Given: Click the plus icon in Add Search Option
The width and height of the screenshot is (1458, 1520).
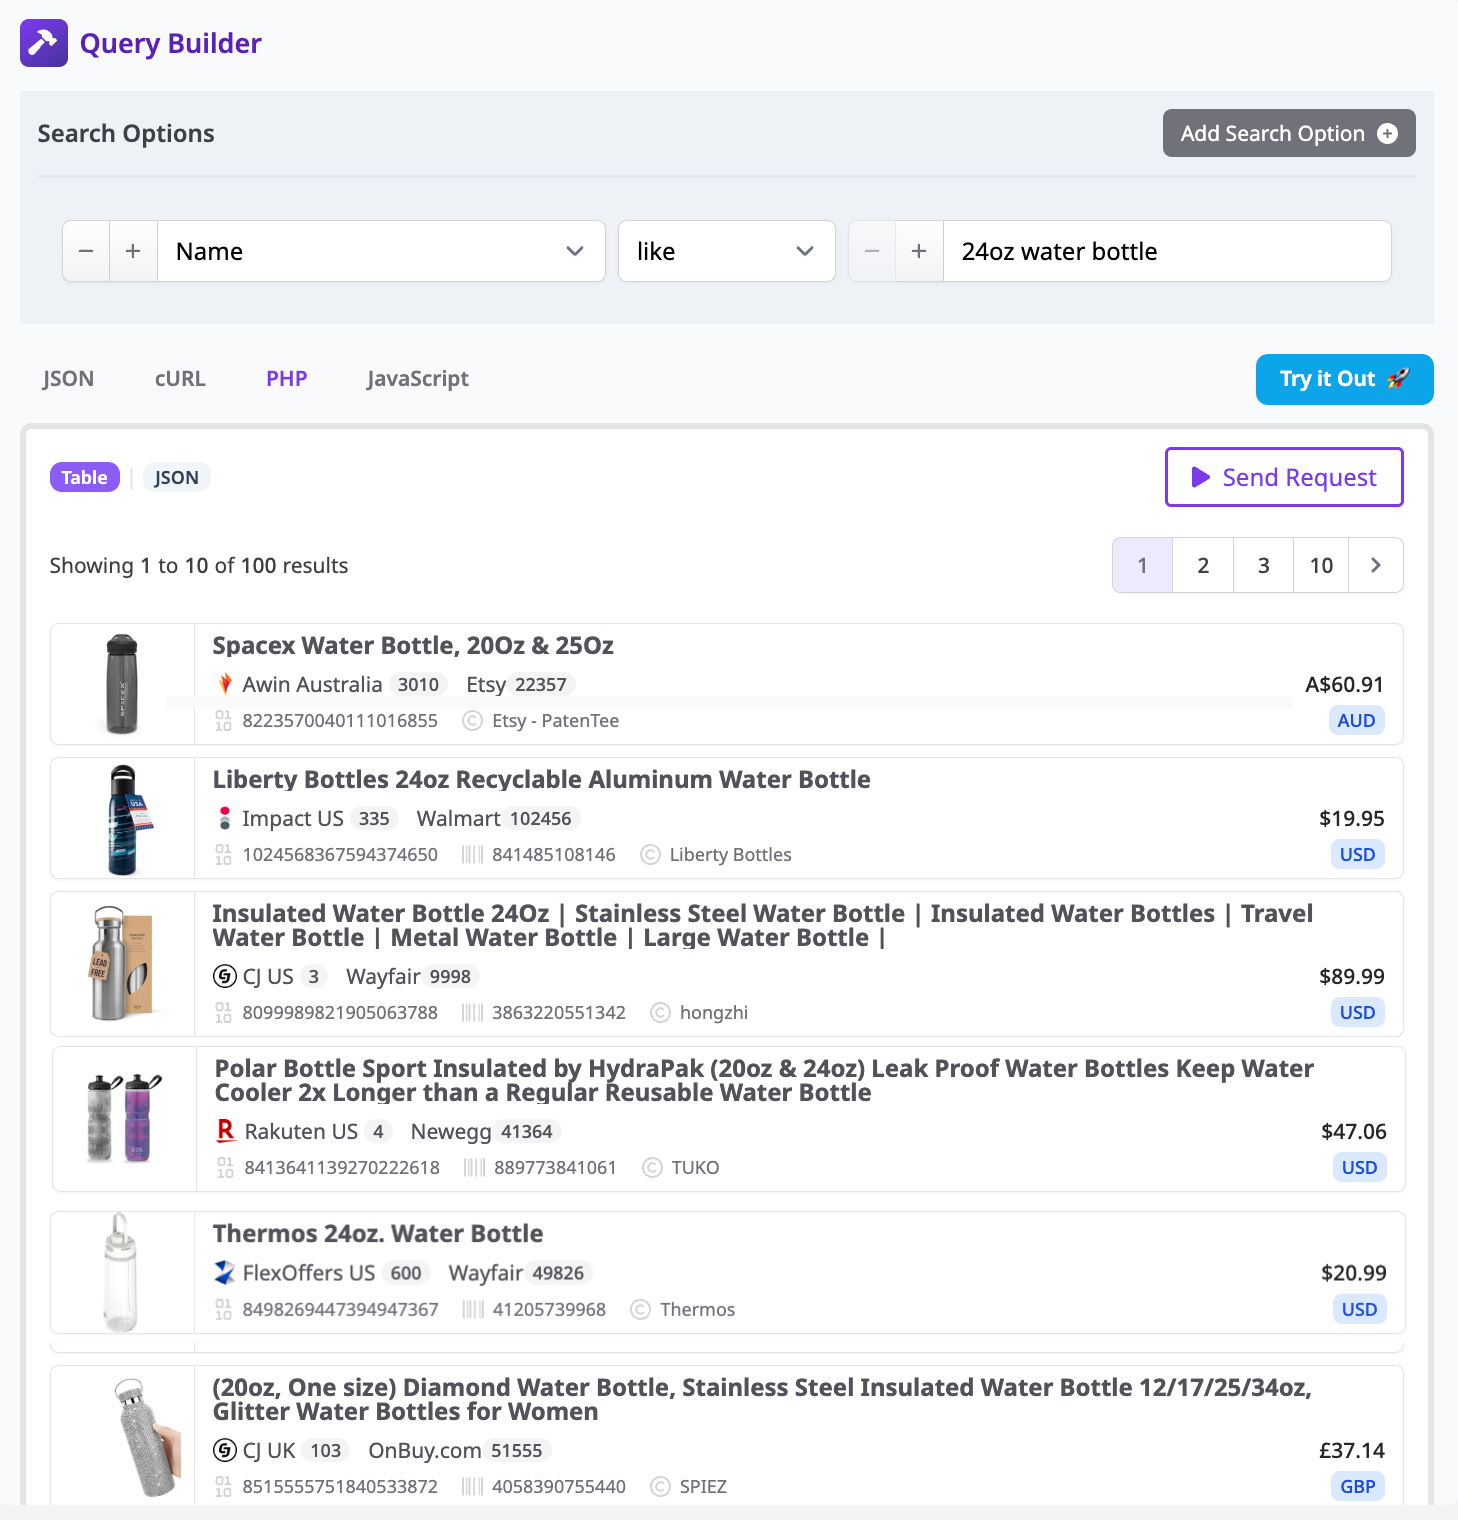Looking at the screenshot, I should (x=1387, y=133).
